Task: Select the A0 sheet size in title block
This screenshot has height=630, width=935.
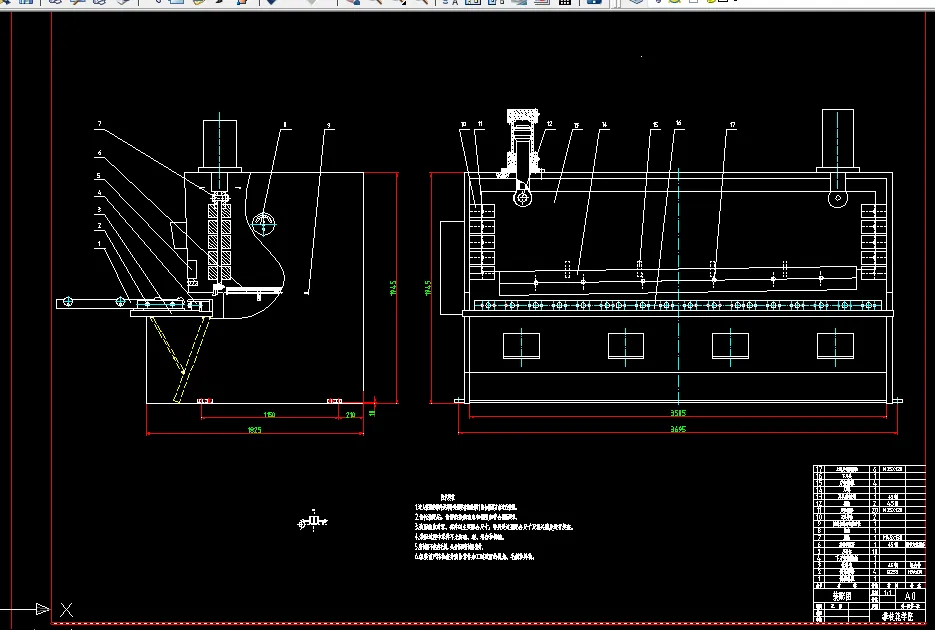Action: click(910, 596)
